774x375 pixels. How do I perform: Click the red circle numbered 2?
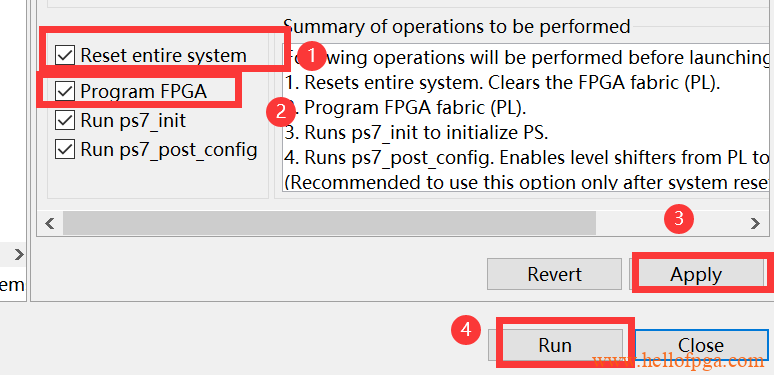[281, 112]
